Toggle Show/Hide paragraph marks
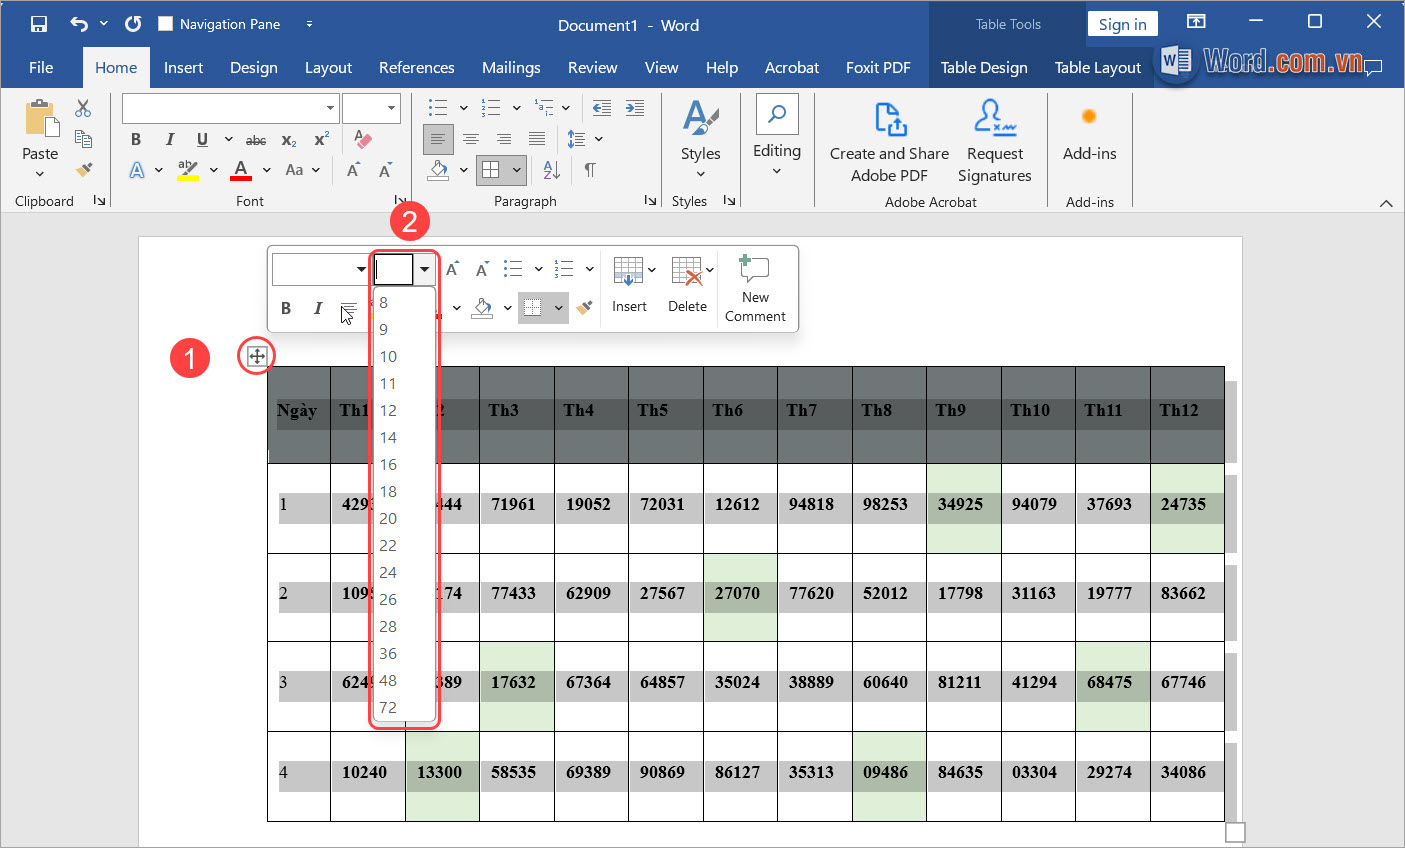1405x848 pixels. (590, 171)
